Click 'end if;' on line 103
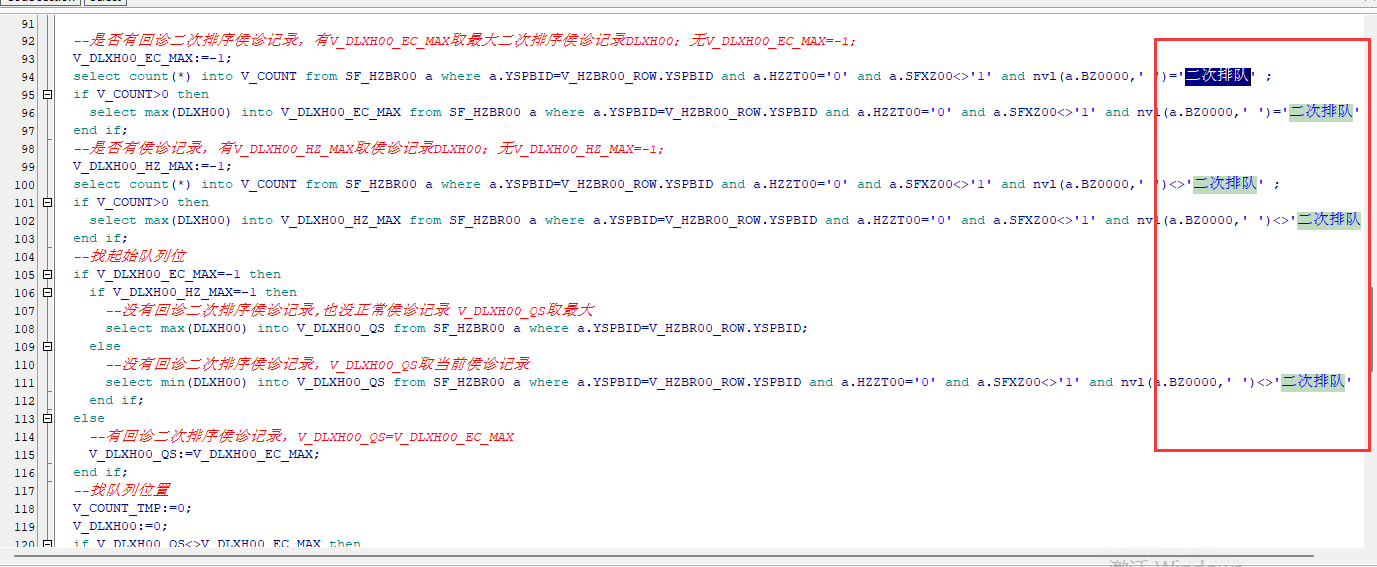Image resolution: width=1377 pixels, height=567 pixels. [101, 238]
